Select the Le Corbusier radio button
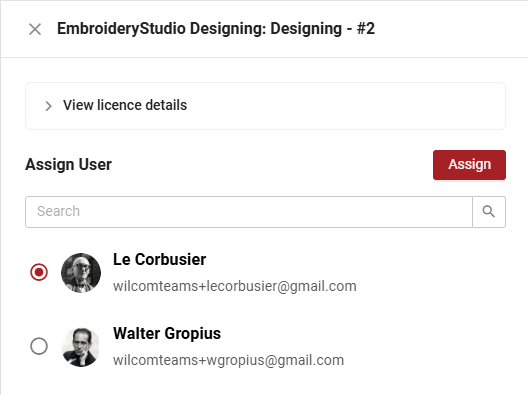 tap(39, 272)
